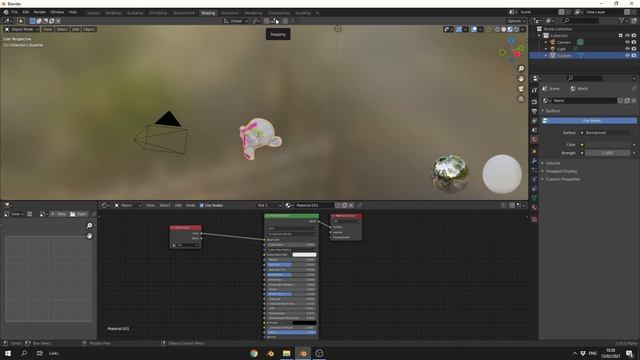Click Scene tab in properties header
This screenshot has width=640, height=360.
(x=551, y=89)
